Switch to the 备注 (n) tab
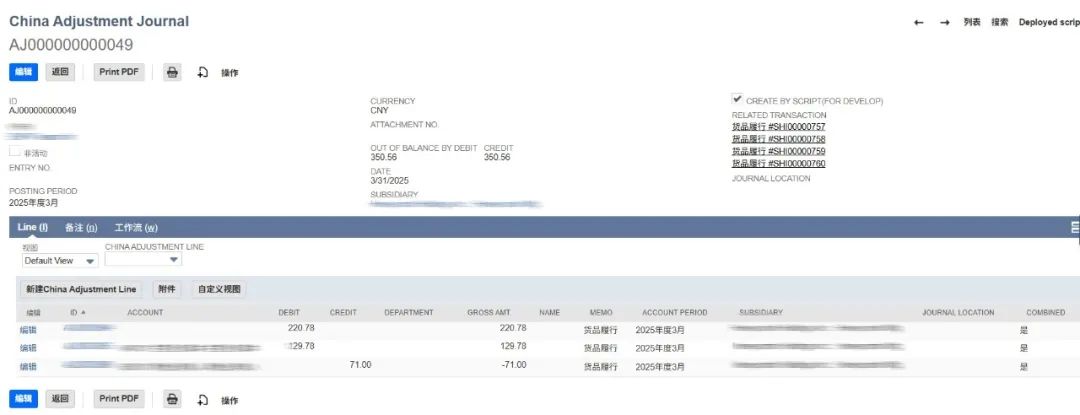1080x415 pixels. pyautogui.click(x=81, y=228)
